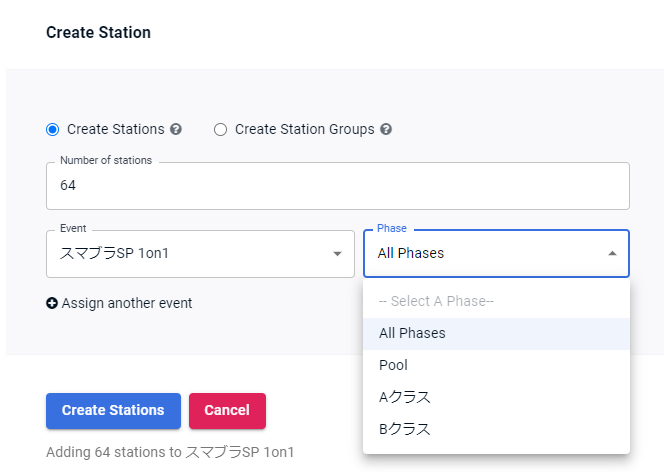Click the Assign another event link

(x=127, y=303)
